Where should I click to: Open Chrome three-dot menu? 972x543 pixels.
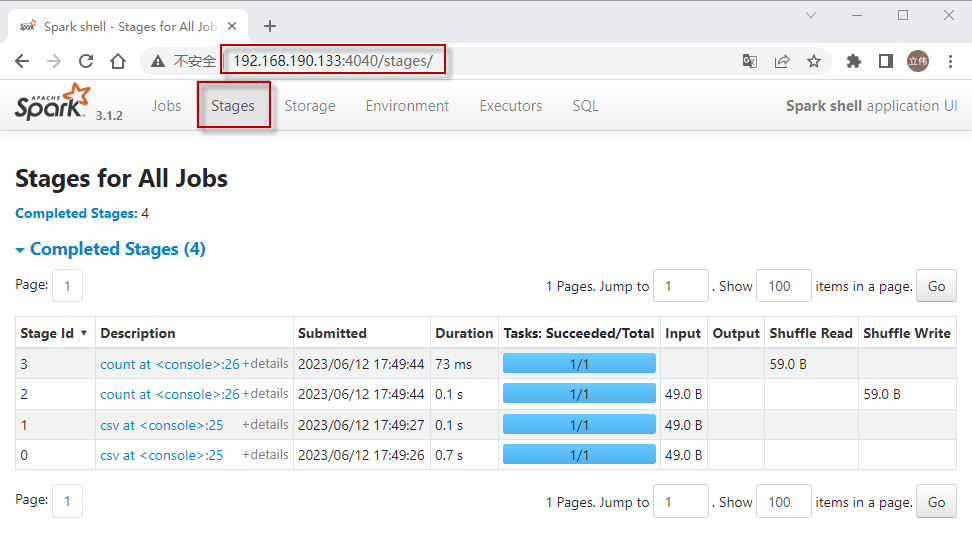point(949,61)
